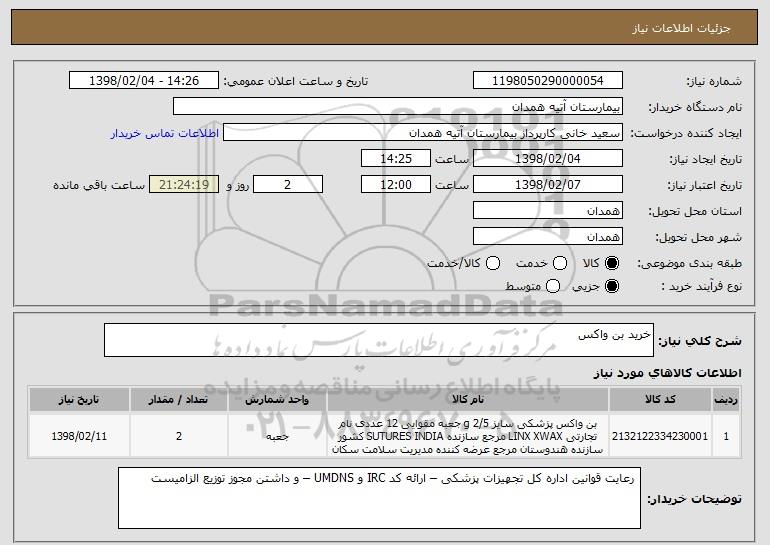Click the delivery city field همدان

(x=548, y=237)
